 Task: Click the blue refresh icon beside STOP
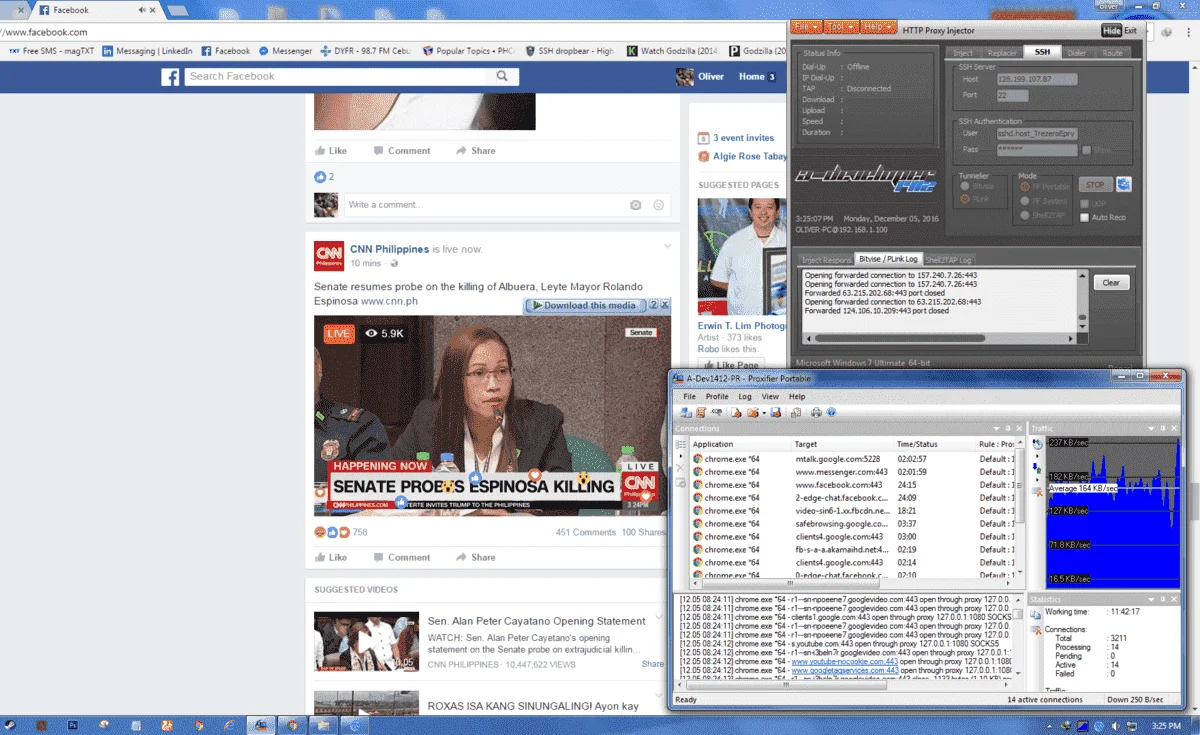pyautogui.click(x=1124, y=184)
